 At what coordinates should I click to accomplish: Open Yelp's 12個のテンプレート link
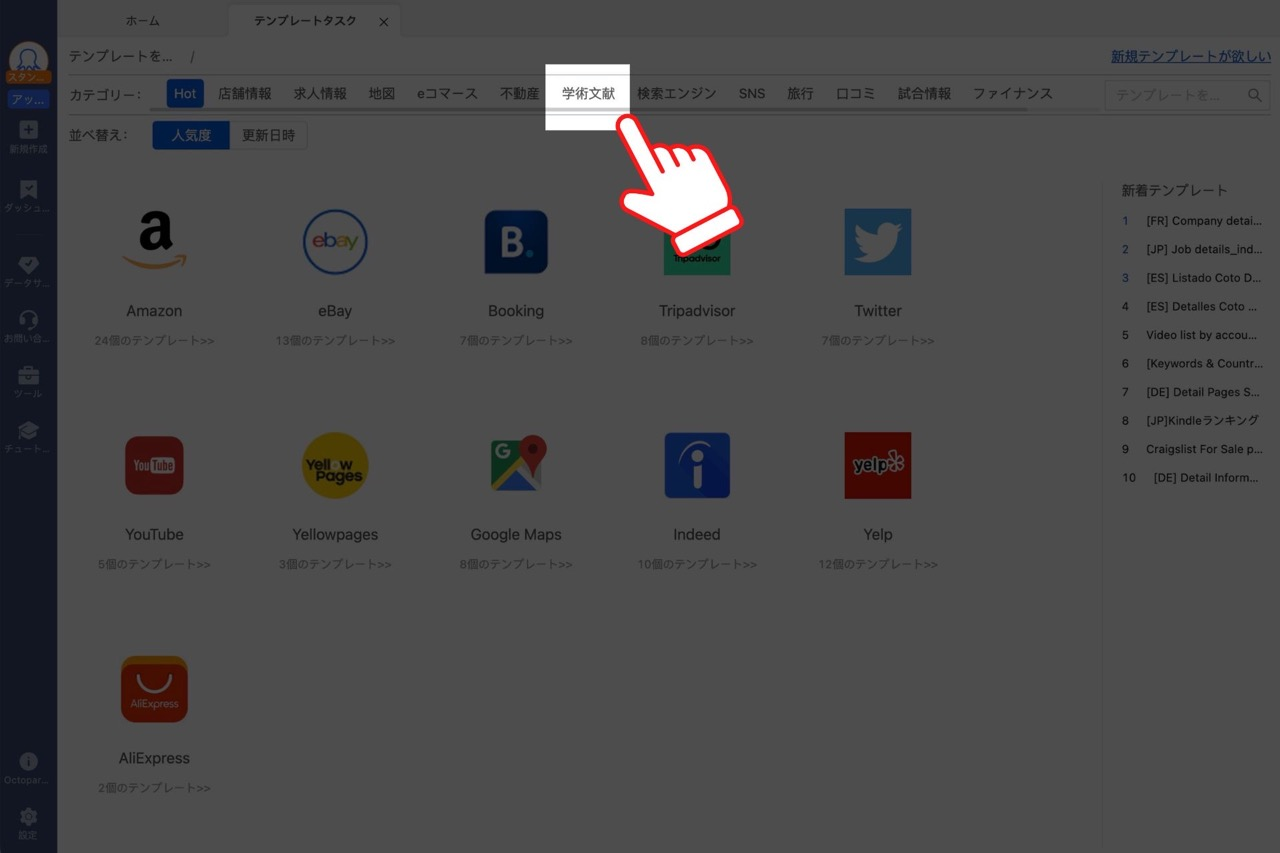pos(877,565)
